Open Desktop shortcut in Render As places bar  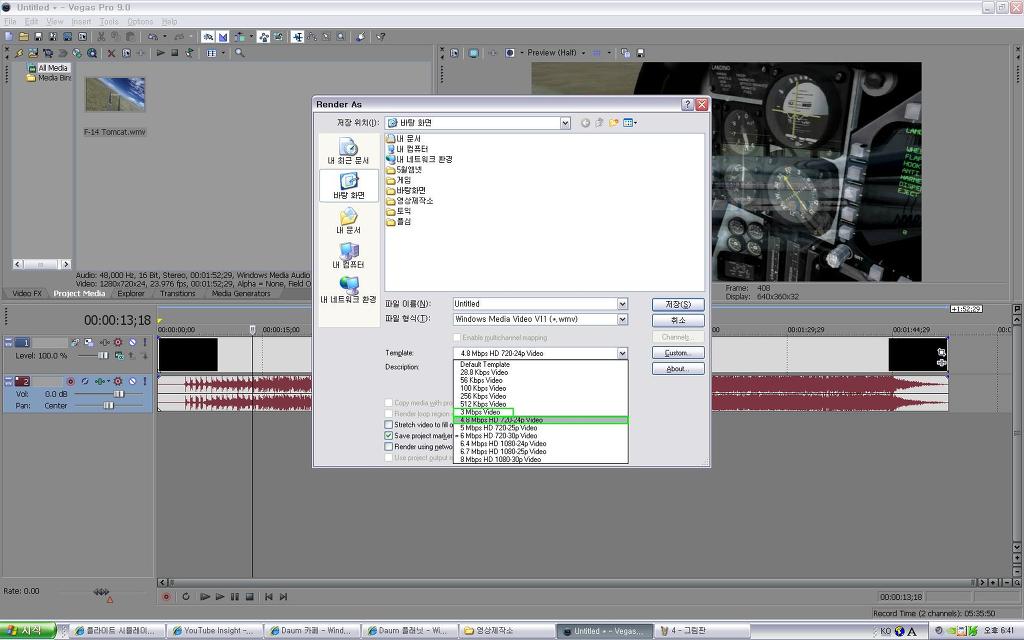pos(349,186)
